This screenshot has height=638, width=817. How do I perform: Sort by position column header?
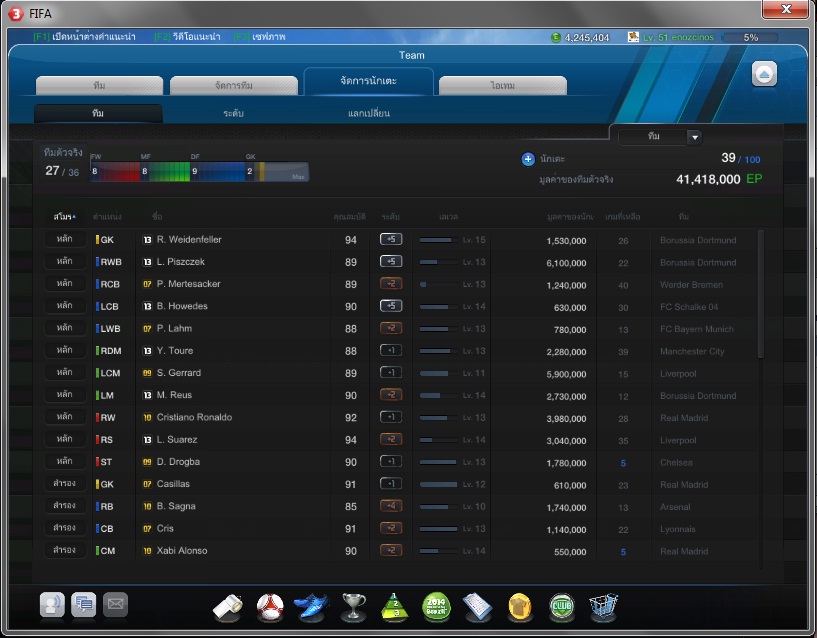(x=107, y=216)
